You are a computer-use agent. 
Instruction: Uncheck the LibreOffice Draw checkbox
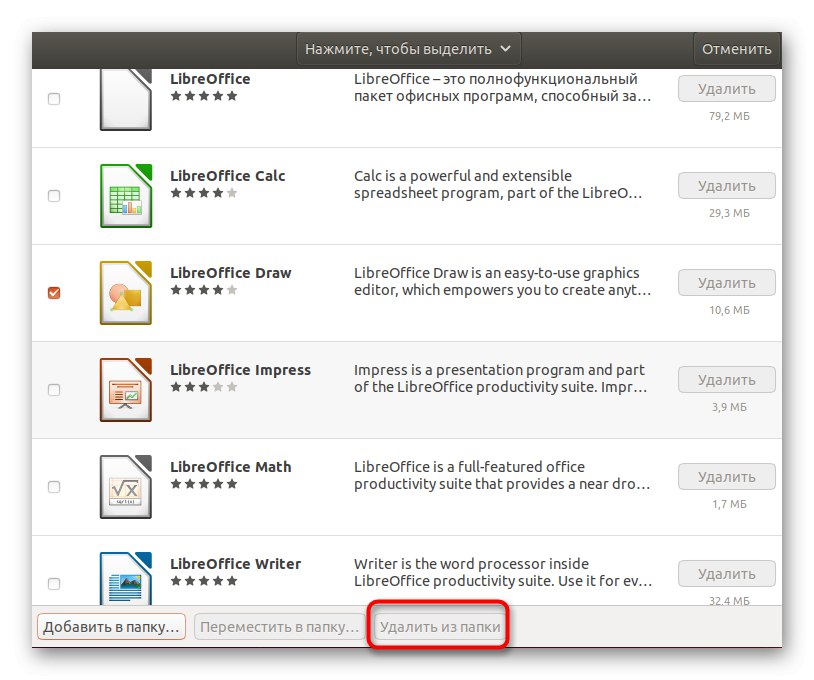point(54,293)
